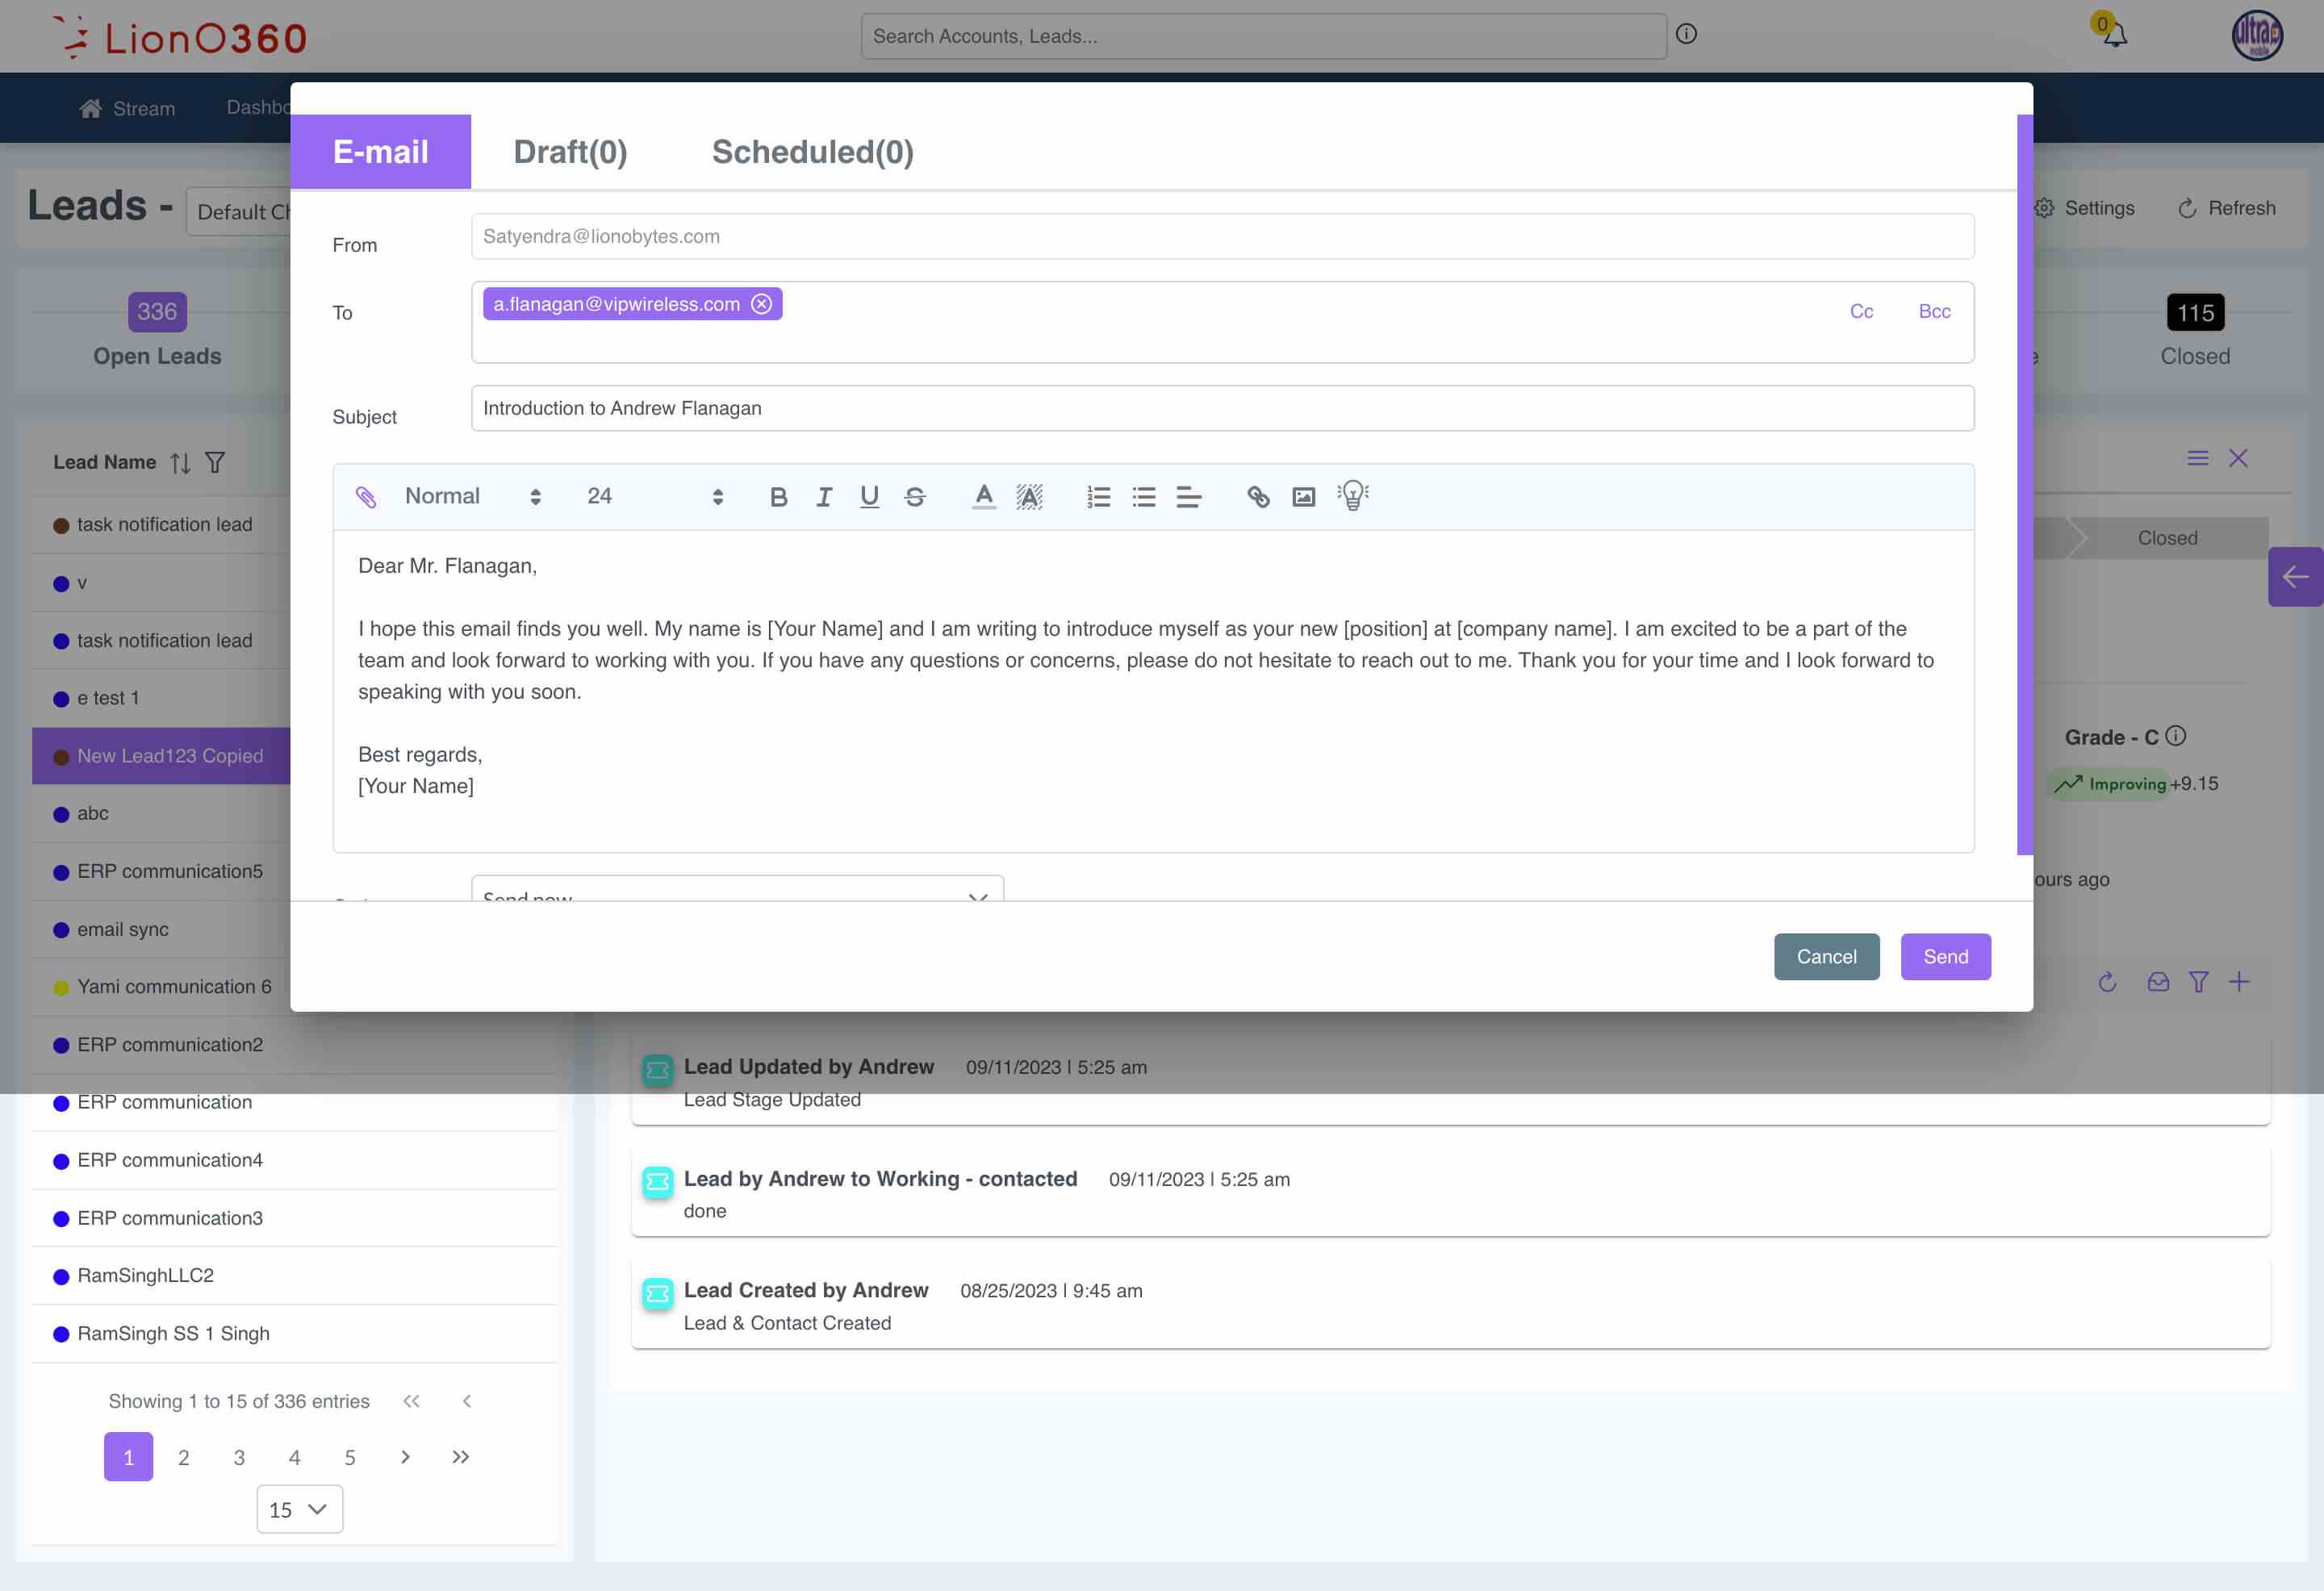This screenshot has width=2324, height=1591.
Task: Send the email to Andrew Flanagan
Action: 1944,956
